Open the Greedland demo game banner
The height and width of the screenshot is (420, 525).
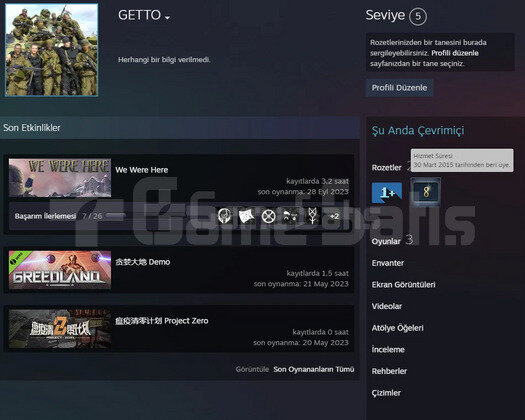(x=60, y=270)
